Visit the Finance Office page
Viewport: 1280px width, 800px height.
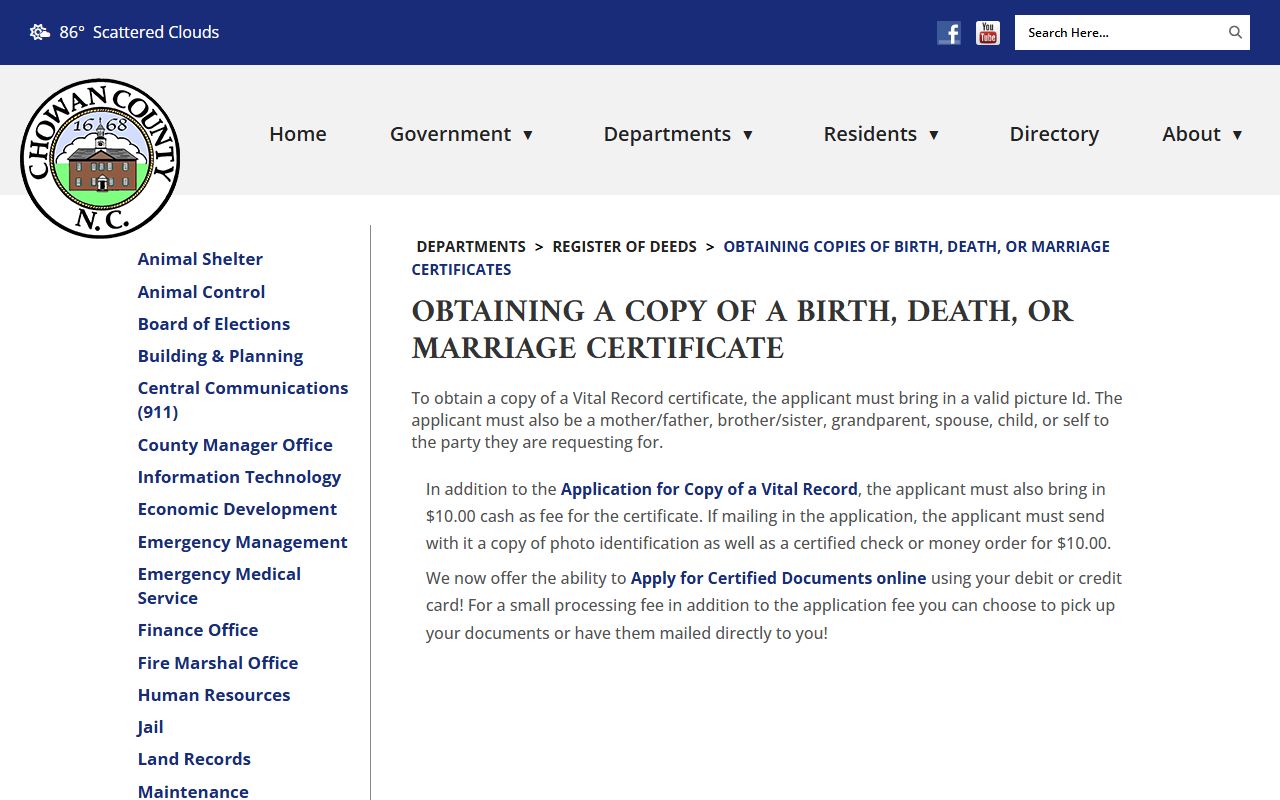pos(198,630)
